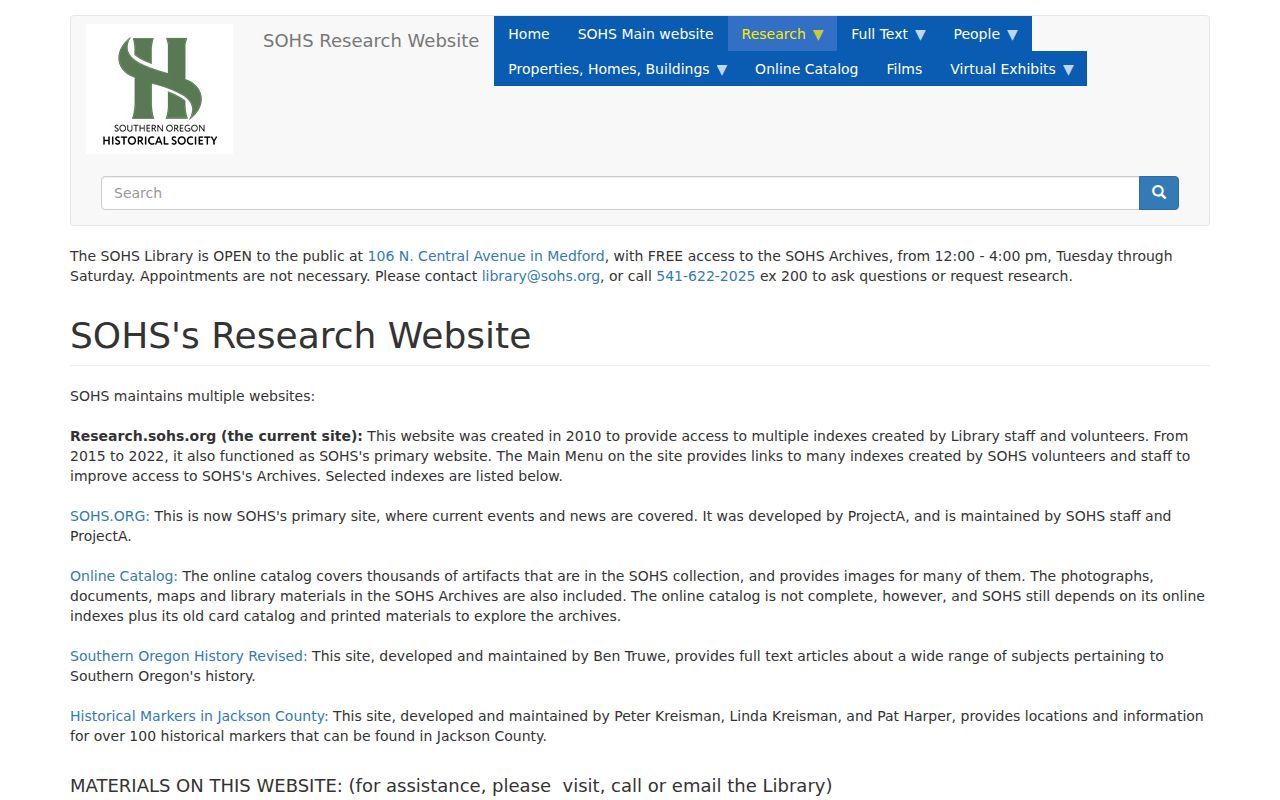1280x800 pixels.
Task: Expand the Virtual Exhibits dropdown
Action: click(1011, 69)
